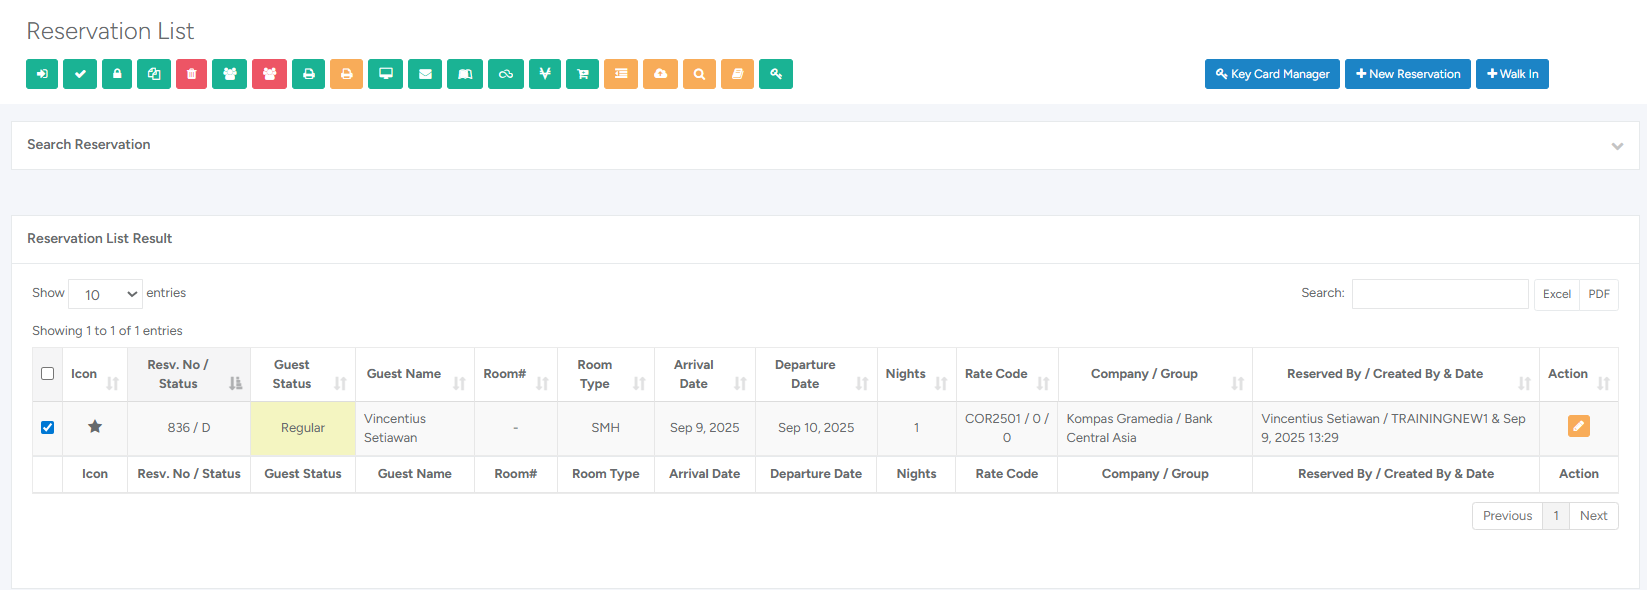The image size is (1647, 590).
Task: Click the shopping cart toolbar icon
Action: pyautogui.click(x=583, y=74)
